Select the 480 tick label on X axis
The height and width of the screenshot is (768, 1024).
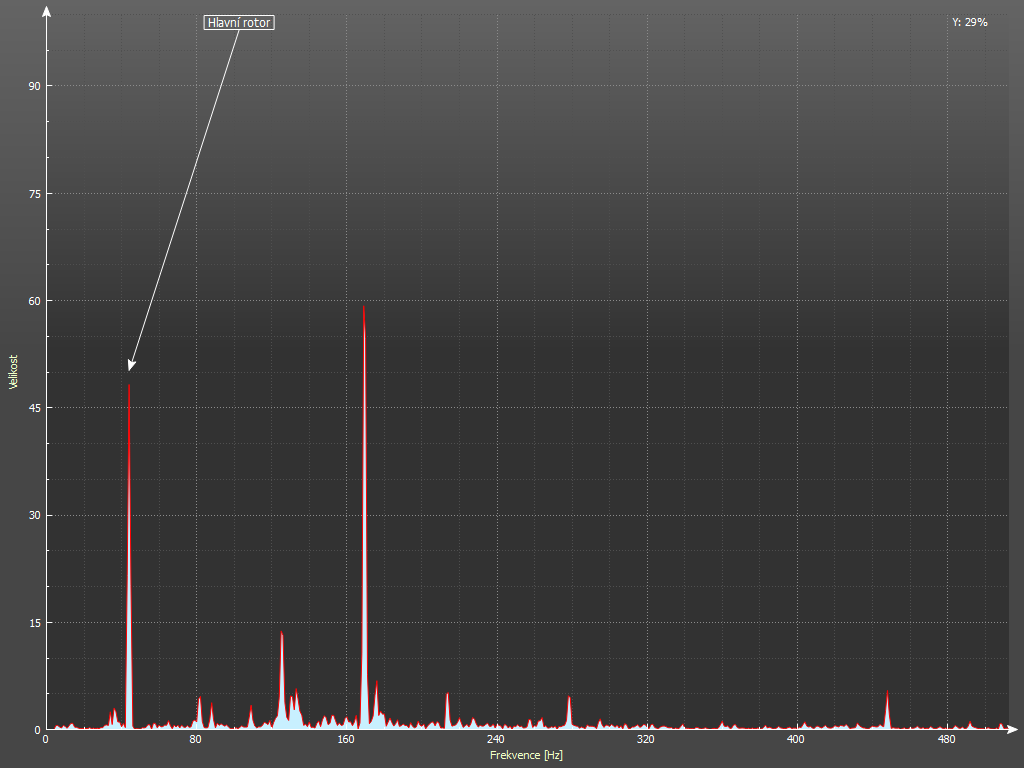[x=946, y=740]
